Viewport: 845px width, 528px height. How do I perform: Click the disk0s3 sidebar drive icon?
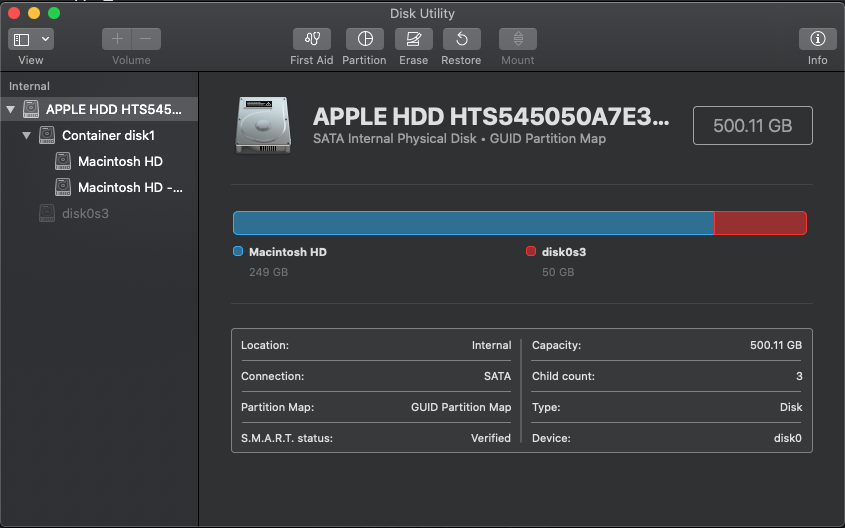(x=47, y=213)
